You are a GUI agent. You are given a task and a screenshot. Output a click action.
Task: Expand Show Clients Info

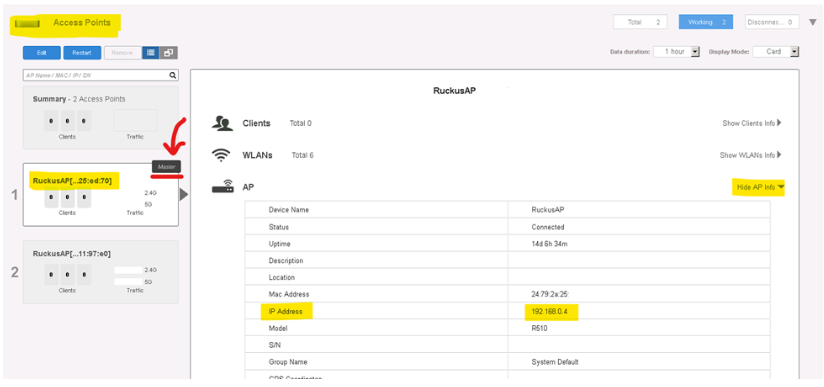coord(751,123)
